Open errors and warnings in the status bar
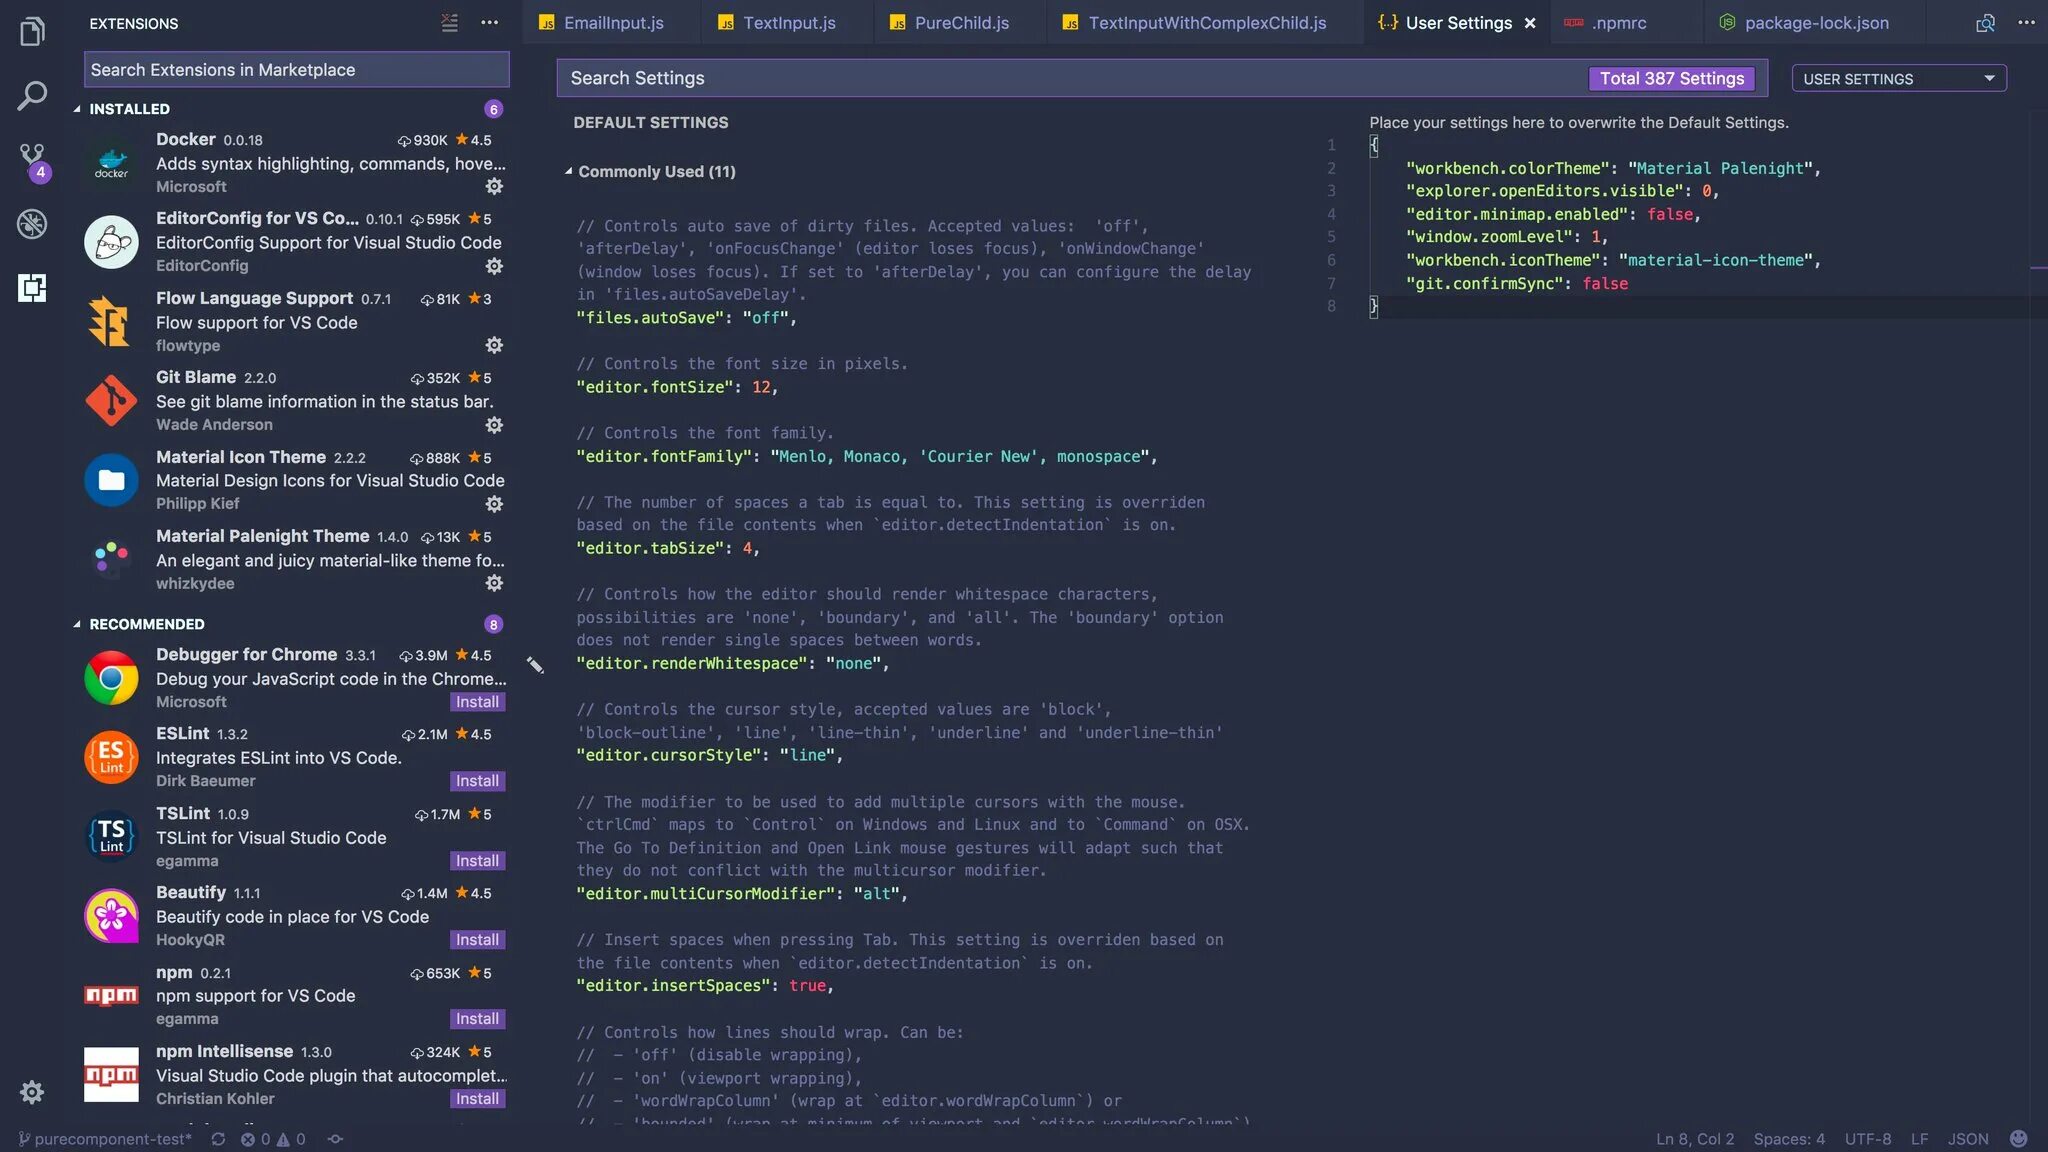Image resolution: width=2048 pixels, height=1152 pixels. pyautogui.click(x=273, y=1139)
